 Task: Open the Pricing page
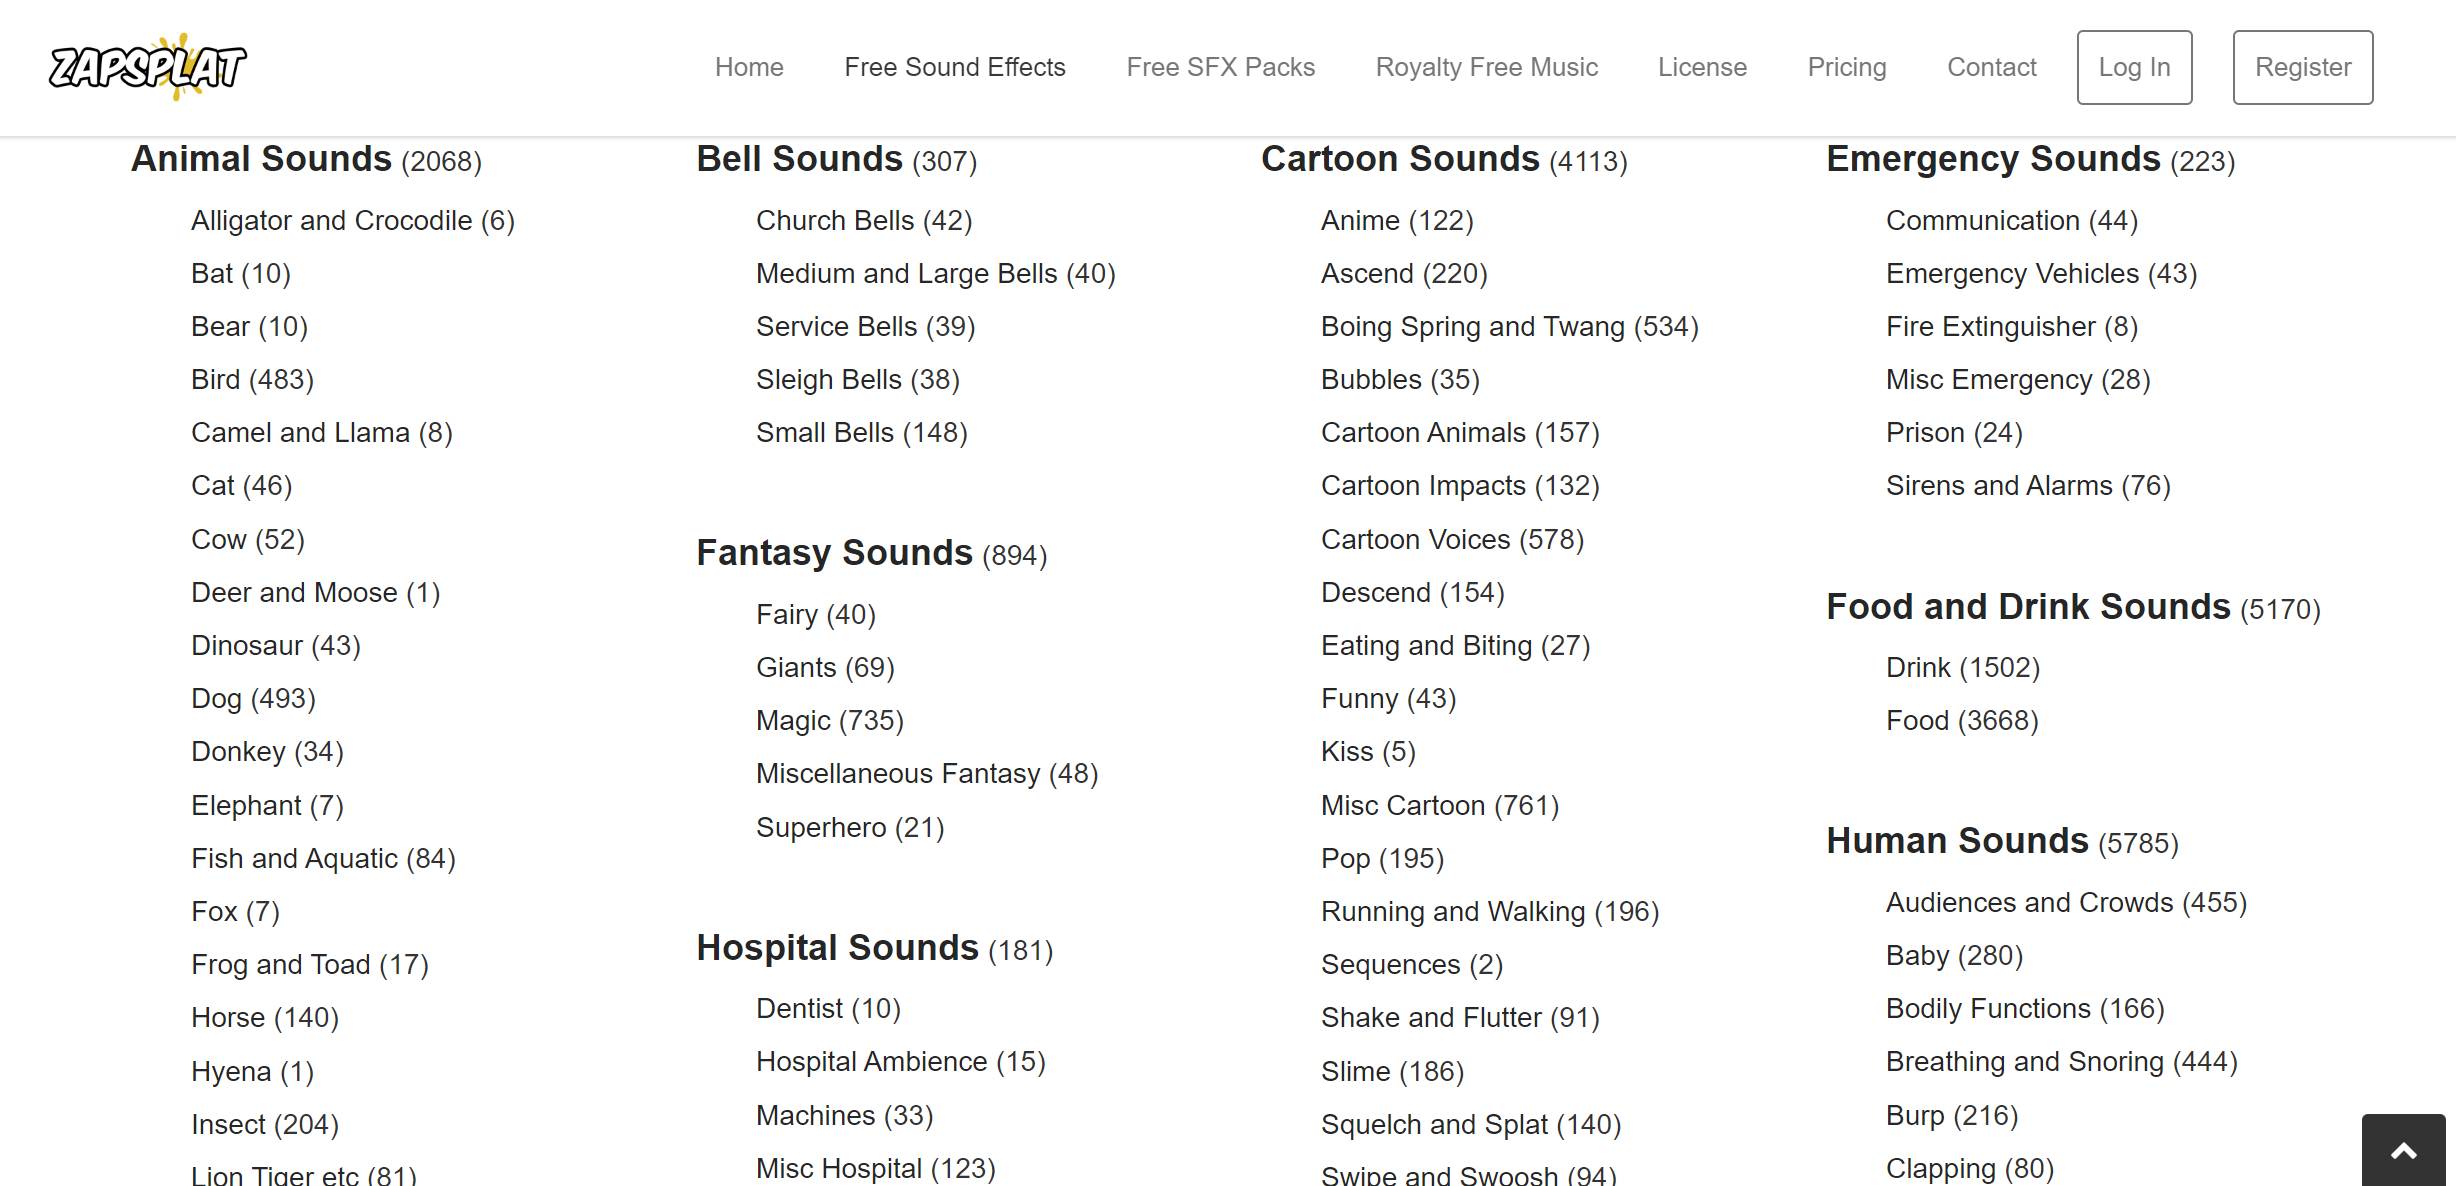[1846, 67]
